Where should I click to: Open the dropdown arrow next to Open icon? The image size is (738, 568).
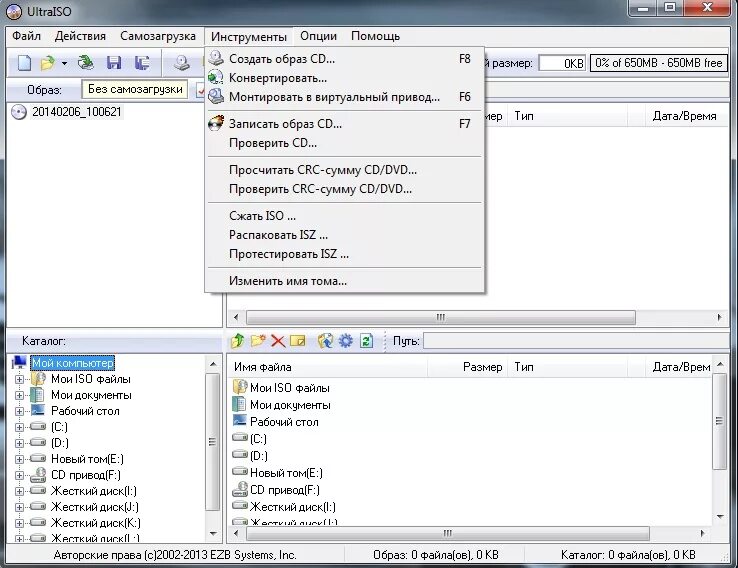pos(64,63)
